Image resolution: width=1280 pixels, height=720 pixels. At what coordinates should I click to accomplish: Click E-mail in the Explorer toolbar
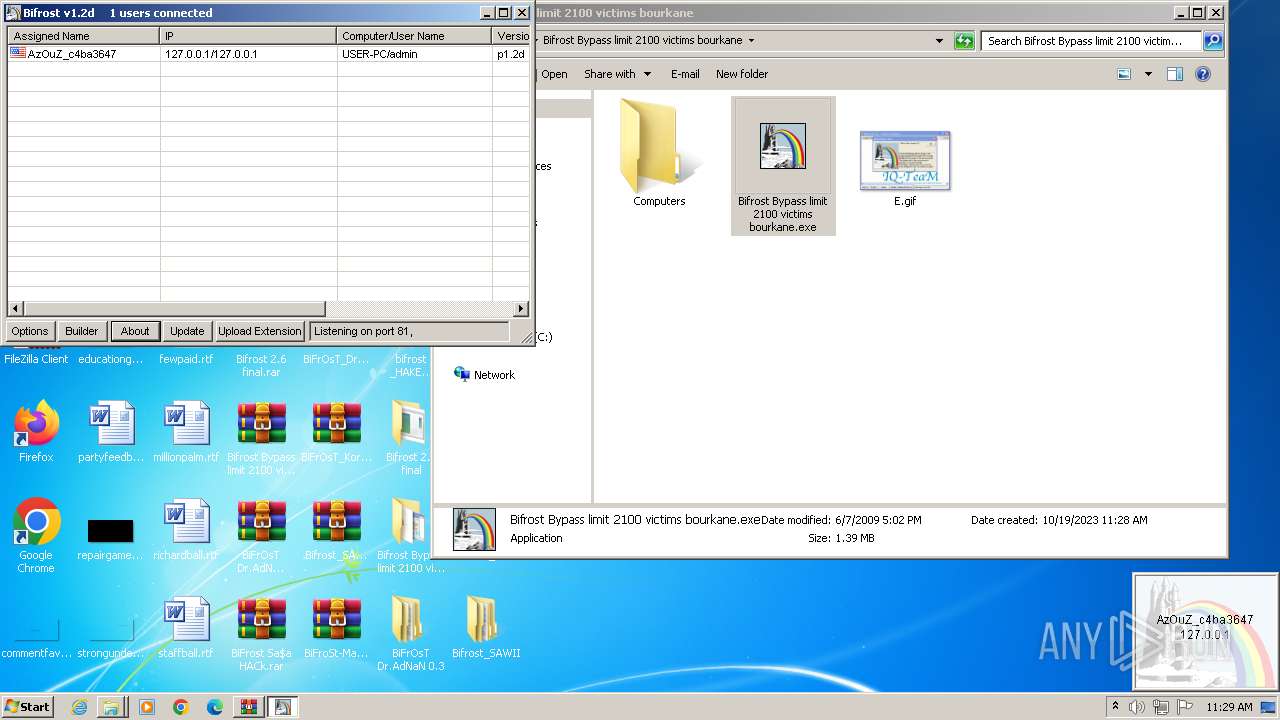click(x=685, y=74)
